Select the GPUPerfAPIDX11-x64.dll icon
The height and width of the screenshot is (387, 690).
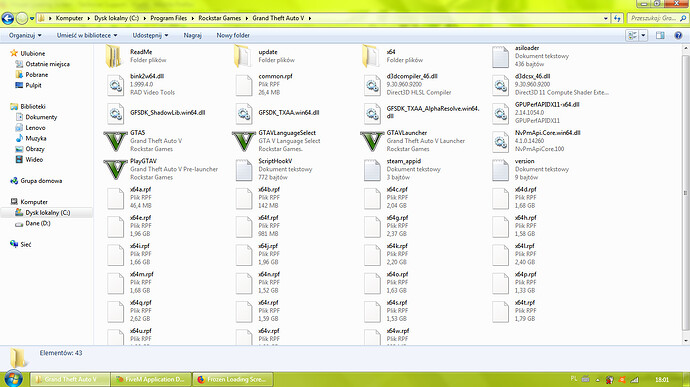[500, 114]
